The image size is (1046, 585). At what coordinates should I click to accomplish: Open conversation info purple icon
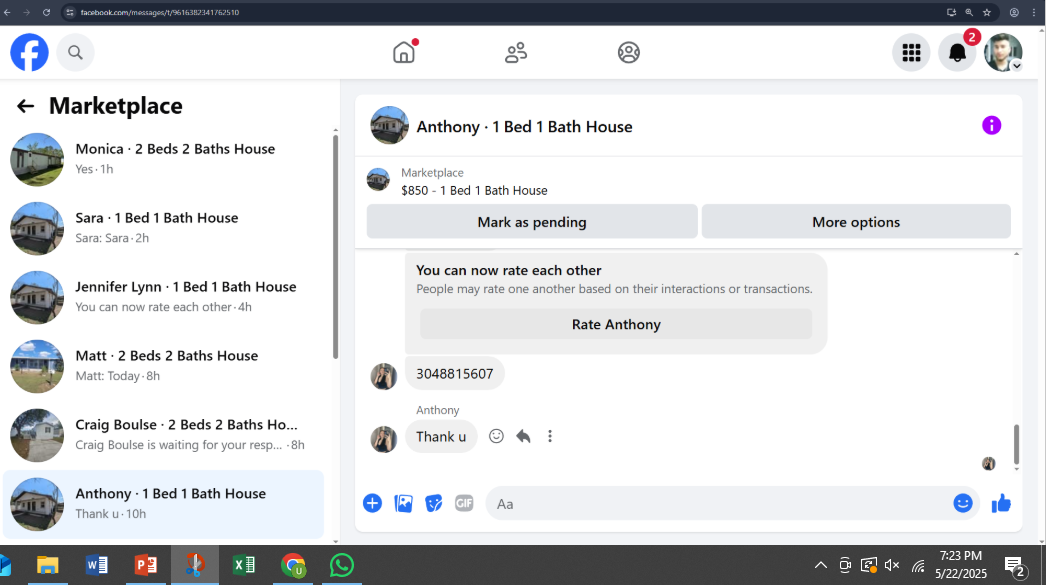[x=991, y=125]
